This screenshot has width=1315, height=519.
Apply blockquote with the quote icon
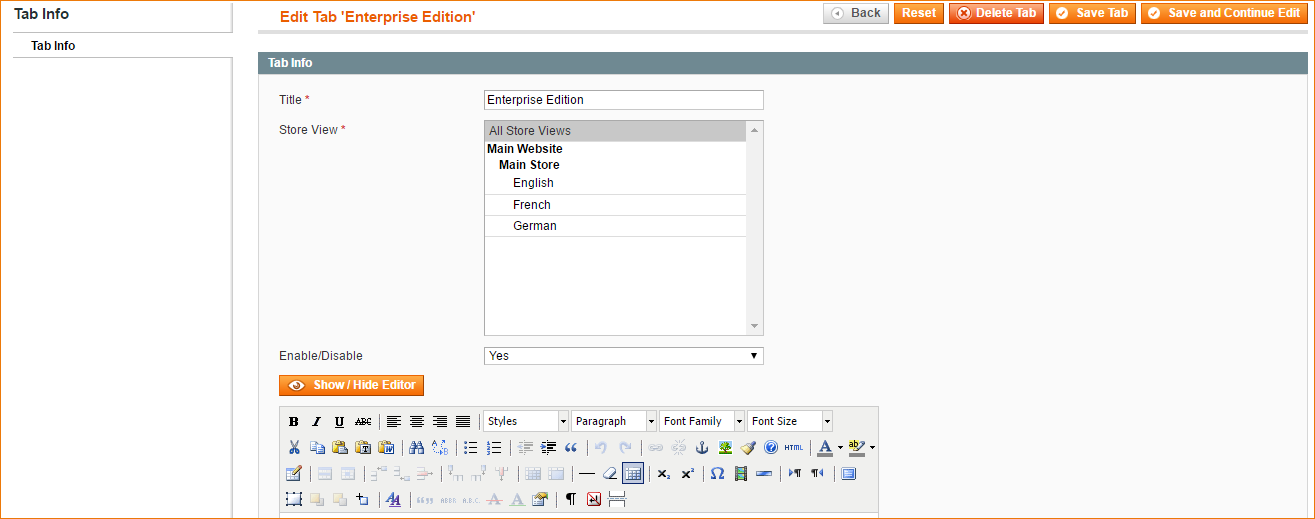coord(571,448)
